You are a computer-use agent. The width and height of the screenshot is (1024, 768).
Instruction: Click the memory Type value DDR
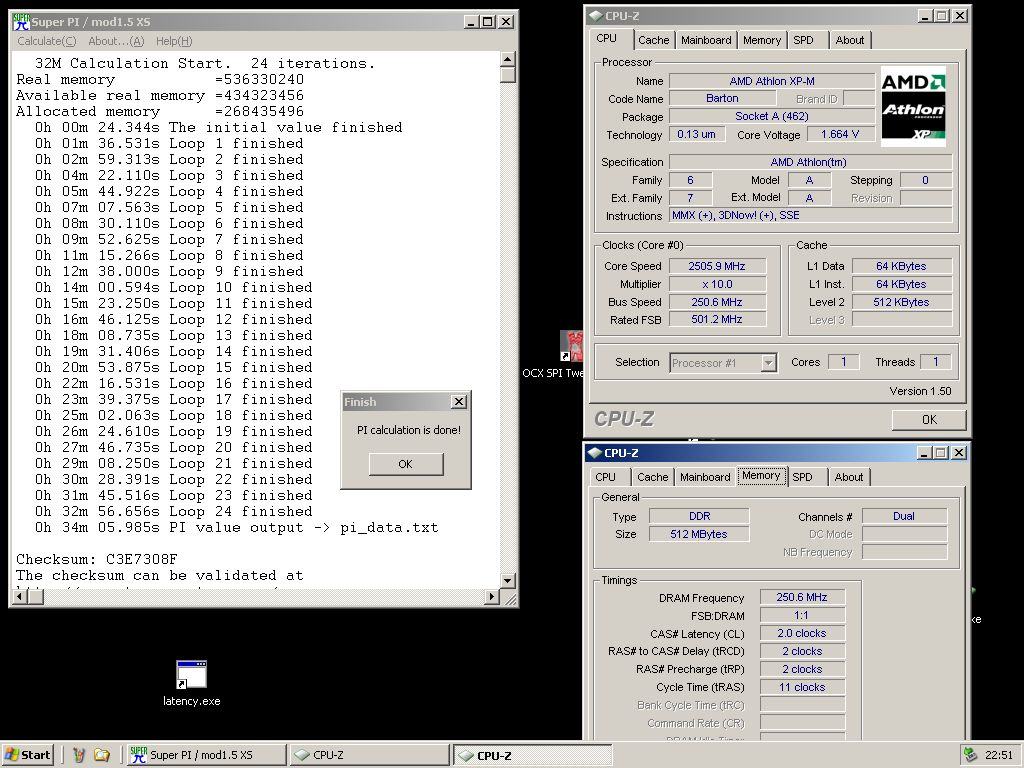pyautogui.click(x=699, y=516)
